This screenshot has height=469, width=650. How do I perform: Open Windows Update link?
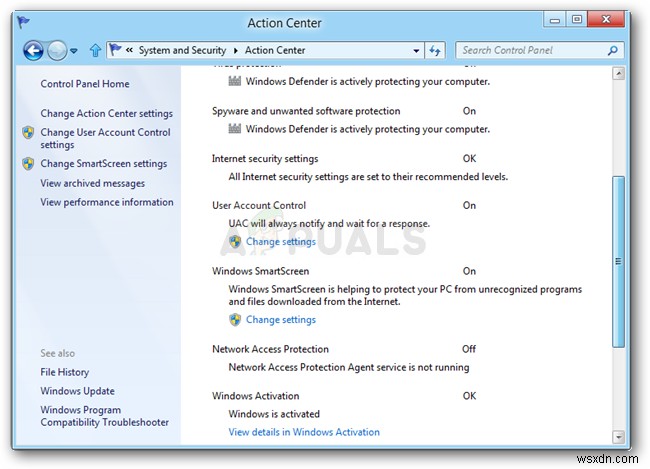click(78, 391)
